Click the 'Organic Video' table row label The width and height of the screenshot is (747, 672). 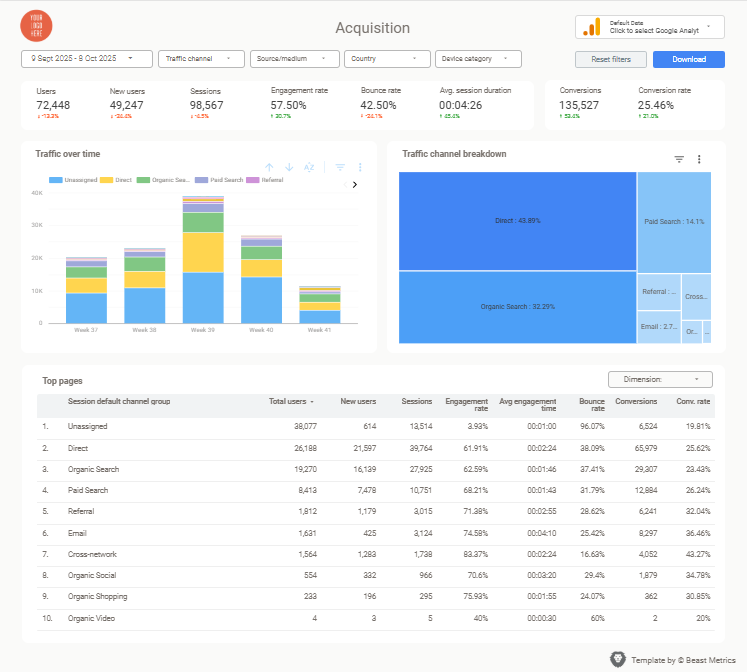click(91, 618)
